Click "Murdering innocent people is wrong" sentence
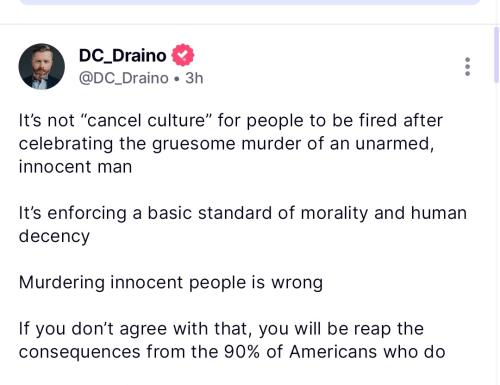Image resolution: width=500 pixels, height=385 pixels. [x=171, y=283]
